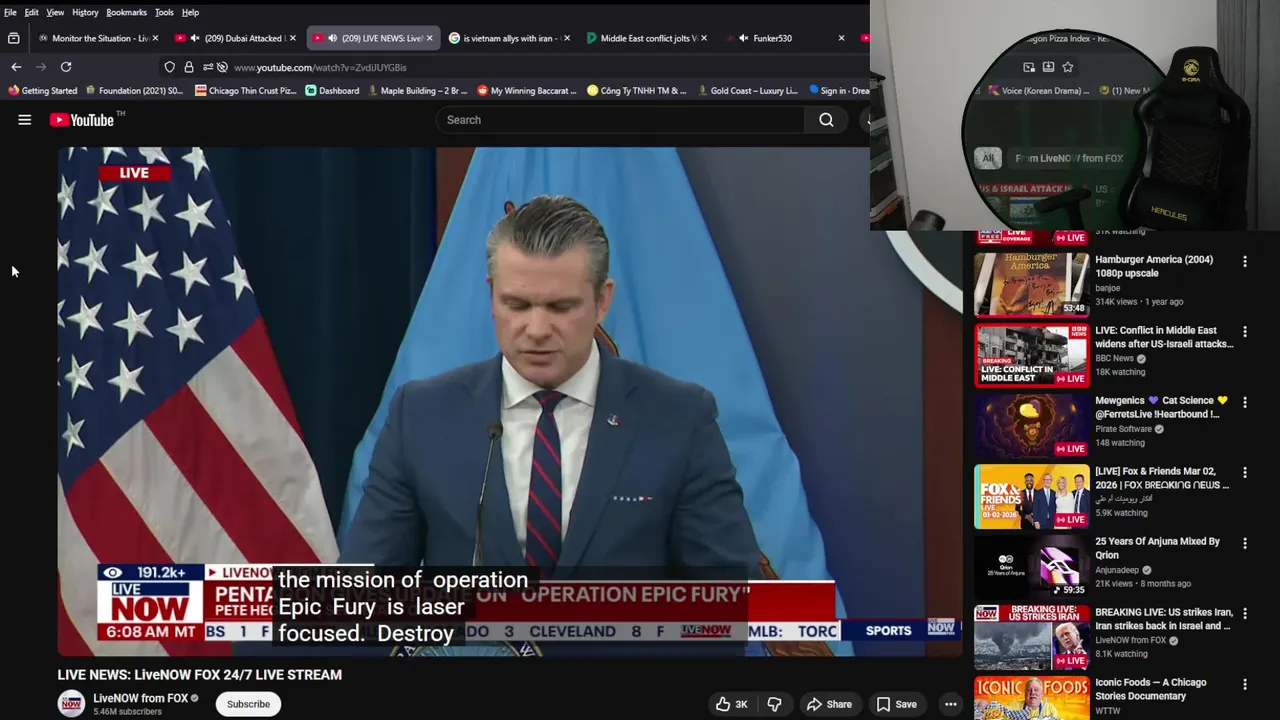The height and width of the screenshot is (720, 1280).
Task: Open Firefox View icon left of tabs
Action: 14,38
